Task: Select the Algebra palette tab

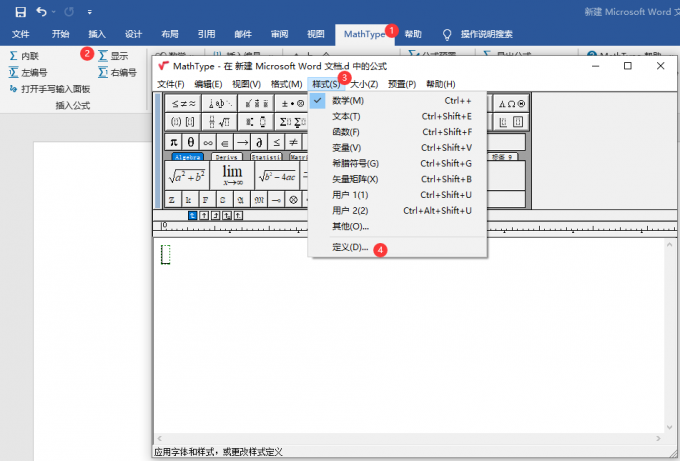Action: [187, 157]
